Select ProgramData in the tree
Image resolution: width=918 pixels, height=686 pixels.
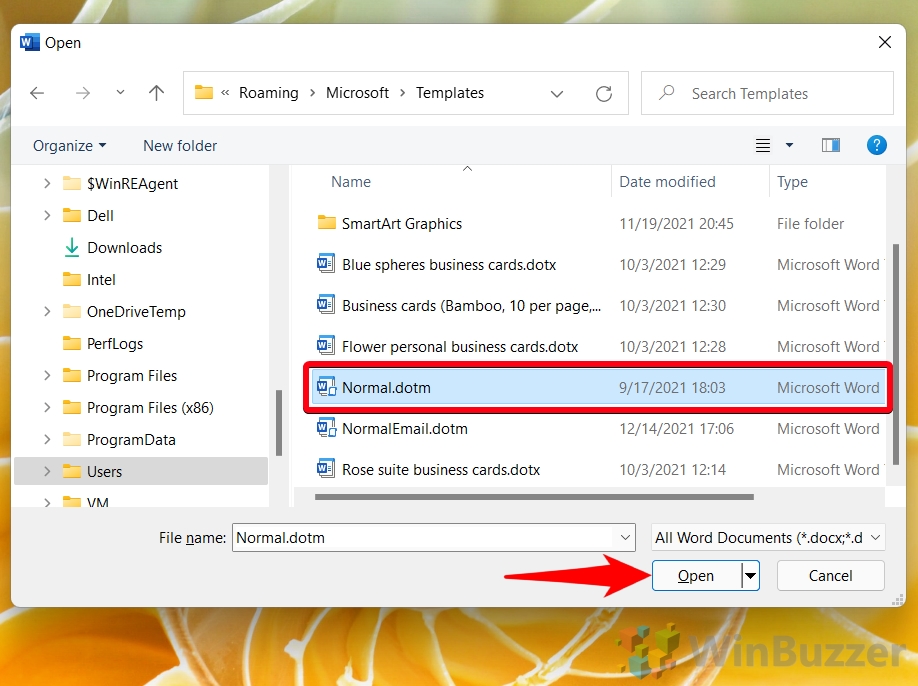(x=131, y=440)
